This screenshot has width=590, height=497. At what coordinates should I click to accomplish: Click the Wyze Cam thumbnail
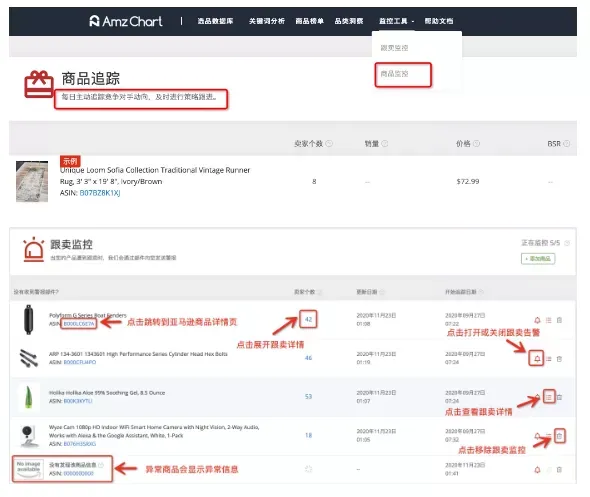[29, 436]
